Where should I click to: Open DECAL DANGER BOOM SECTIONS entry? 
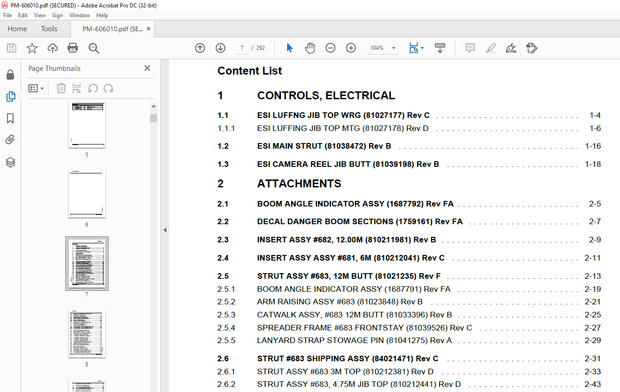(x=360, y=222)
